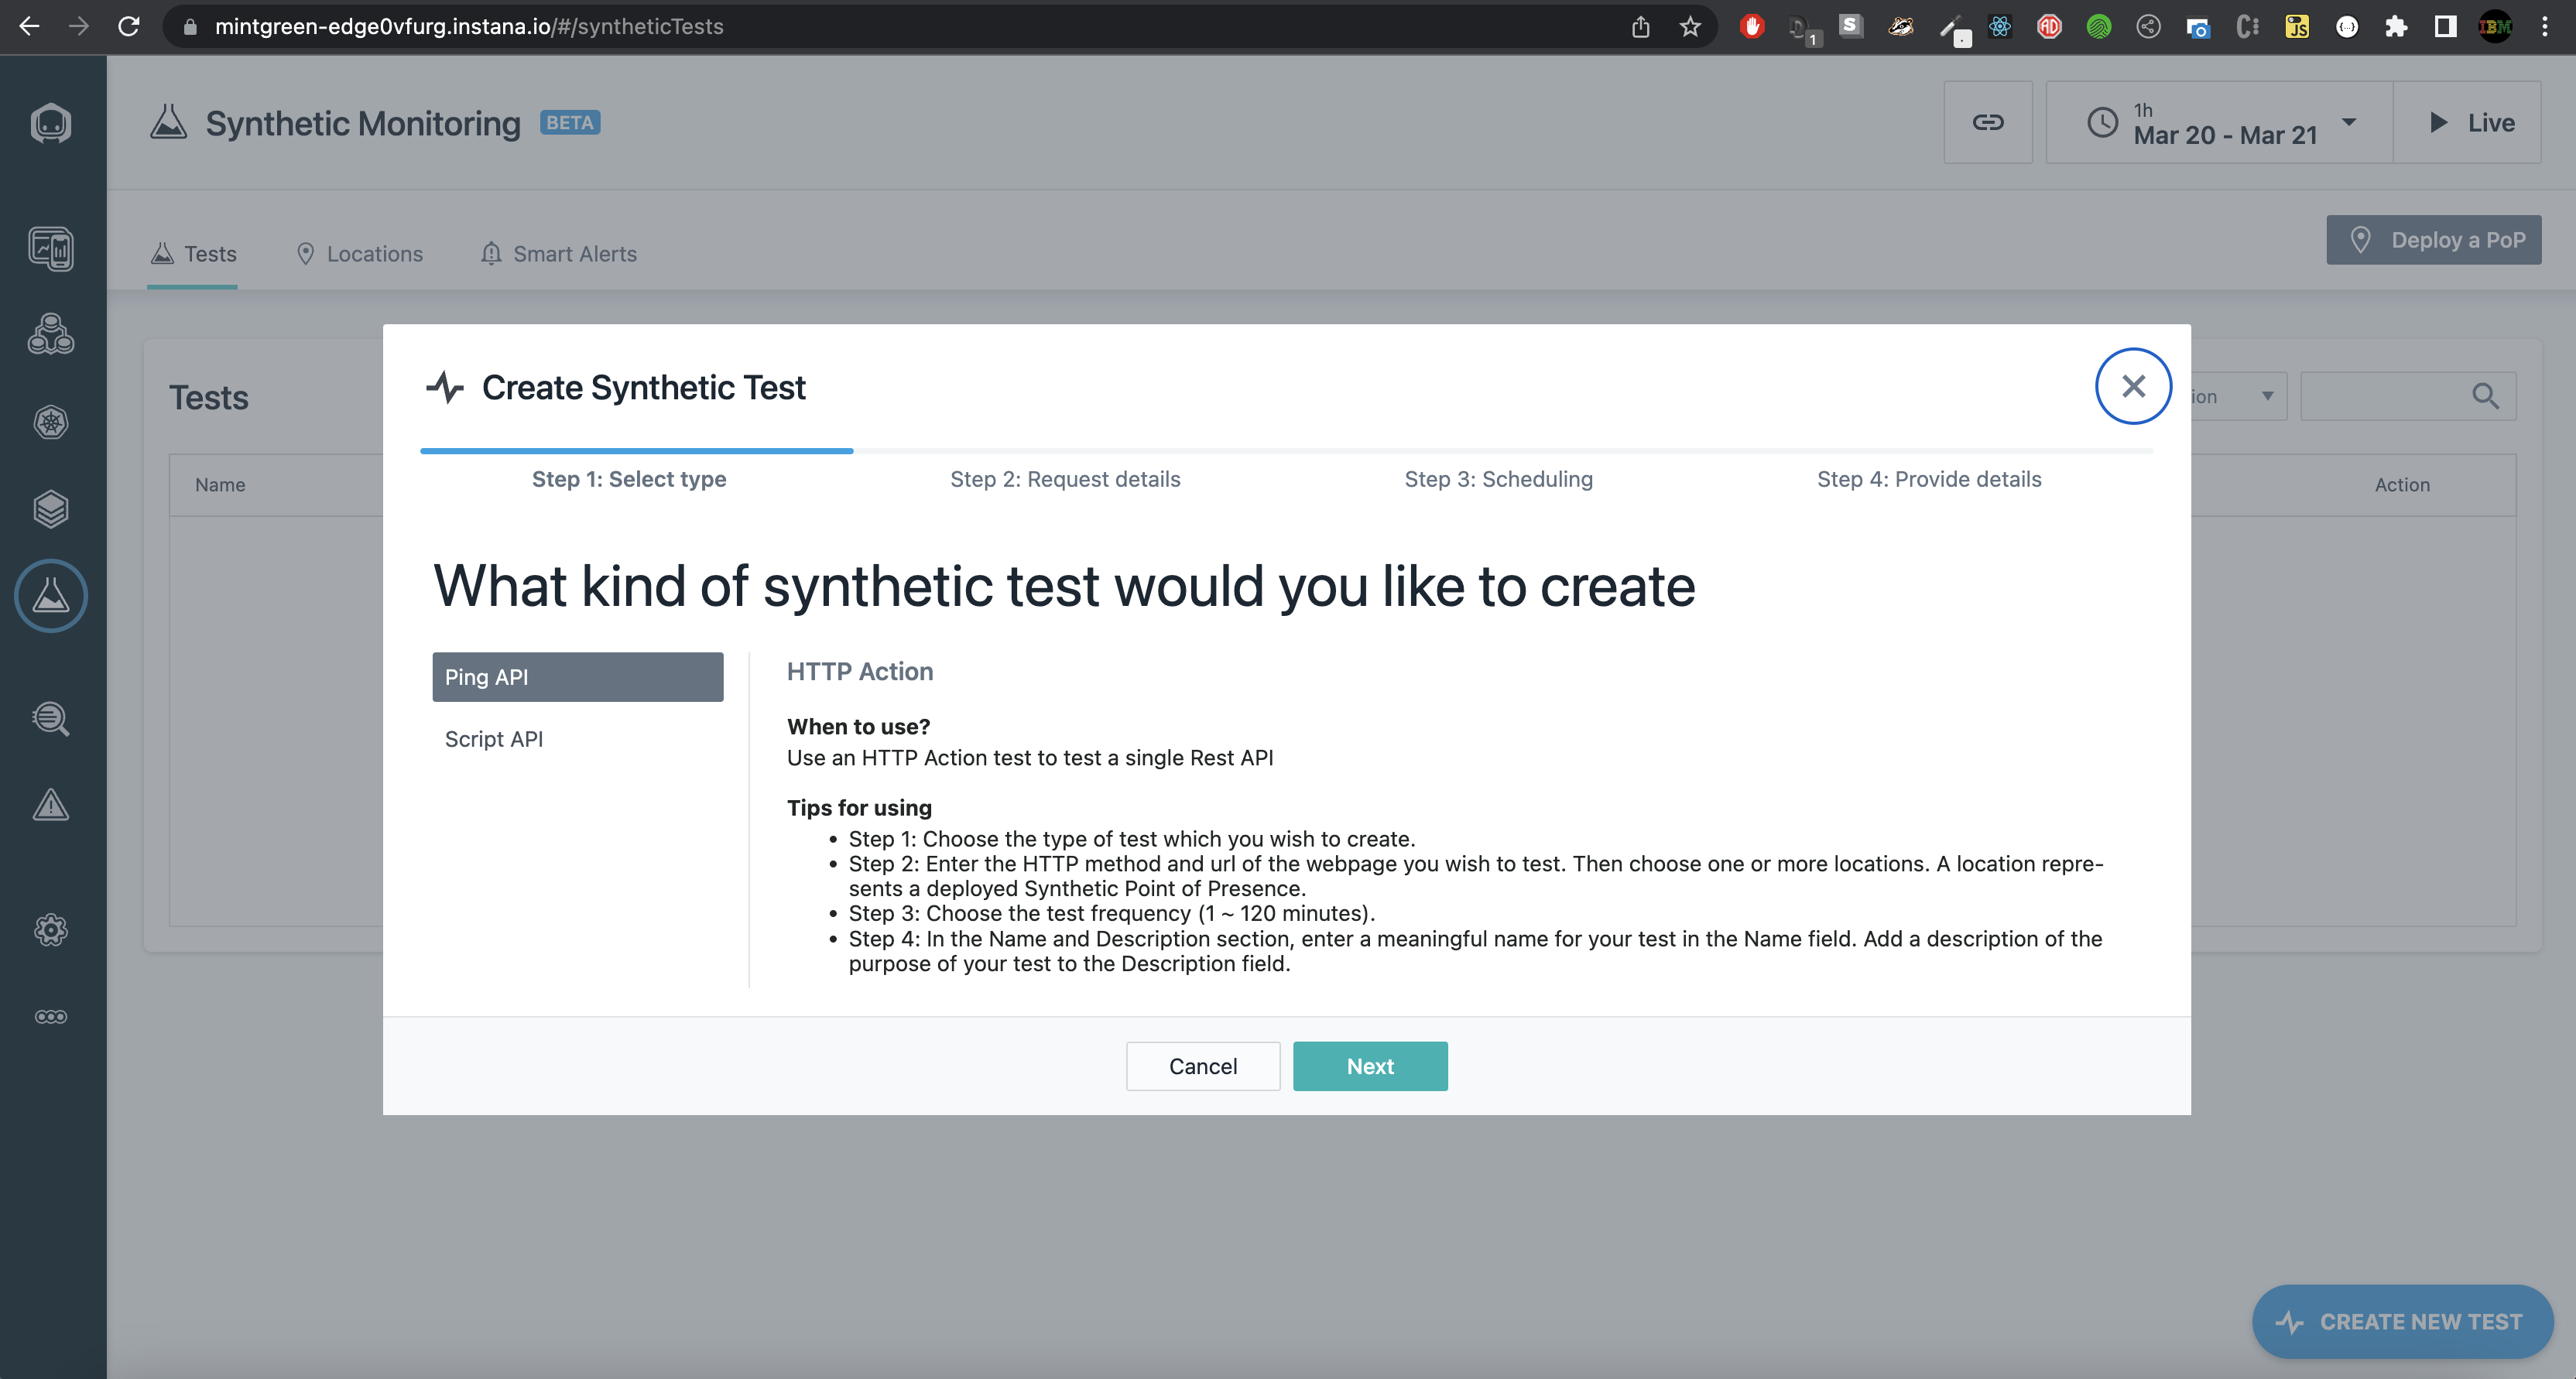Select the Script API test type
Screen dimensions: 2576x1379
point(494,739)
